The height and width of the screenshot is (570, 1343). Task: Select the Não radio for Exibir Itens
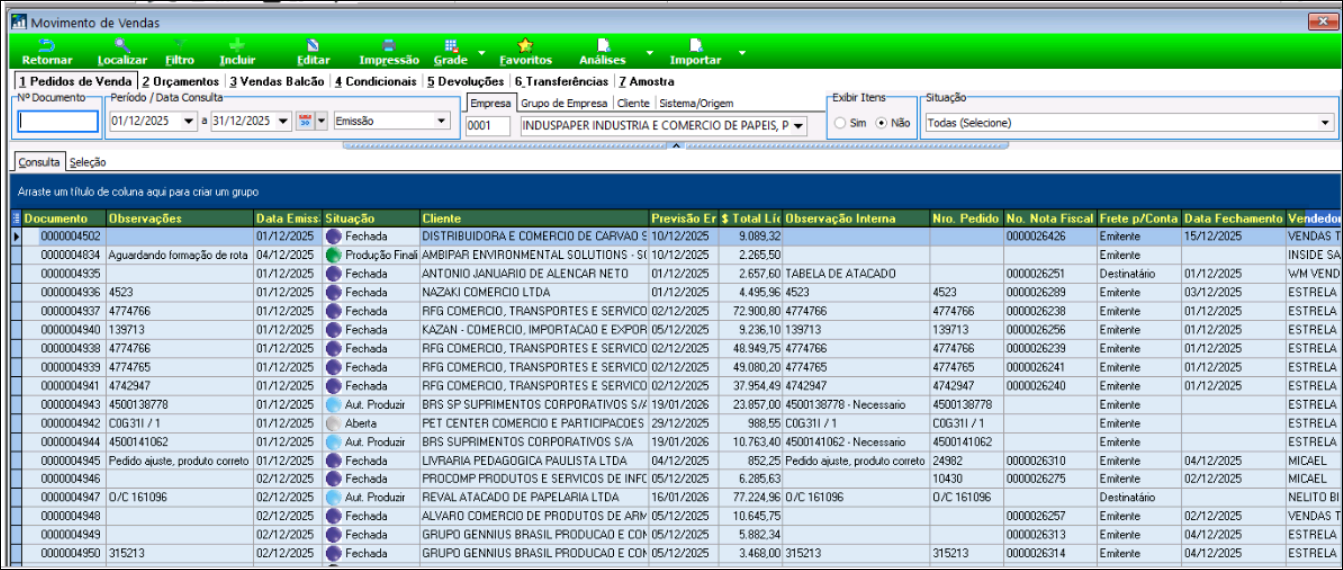coord(881,123)
